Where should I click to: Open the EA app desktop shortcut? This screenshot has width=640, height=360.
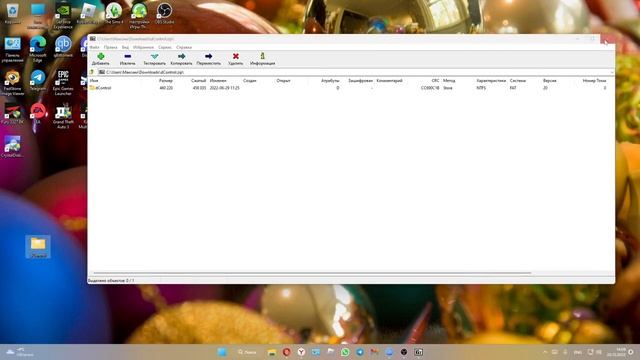[x=38, y=113]
